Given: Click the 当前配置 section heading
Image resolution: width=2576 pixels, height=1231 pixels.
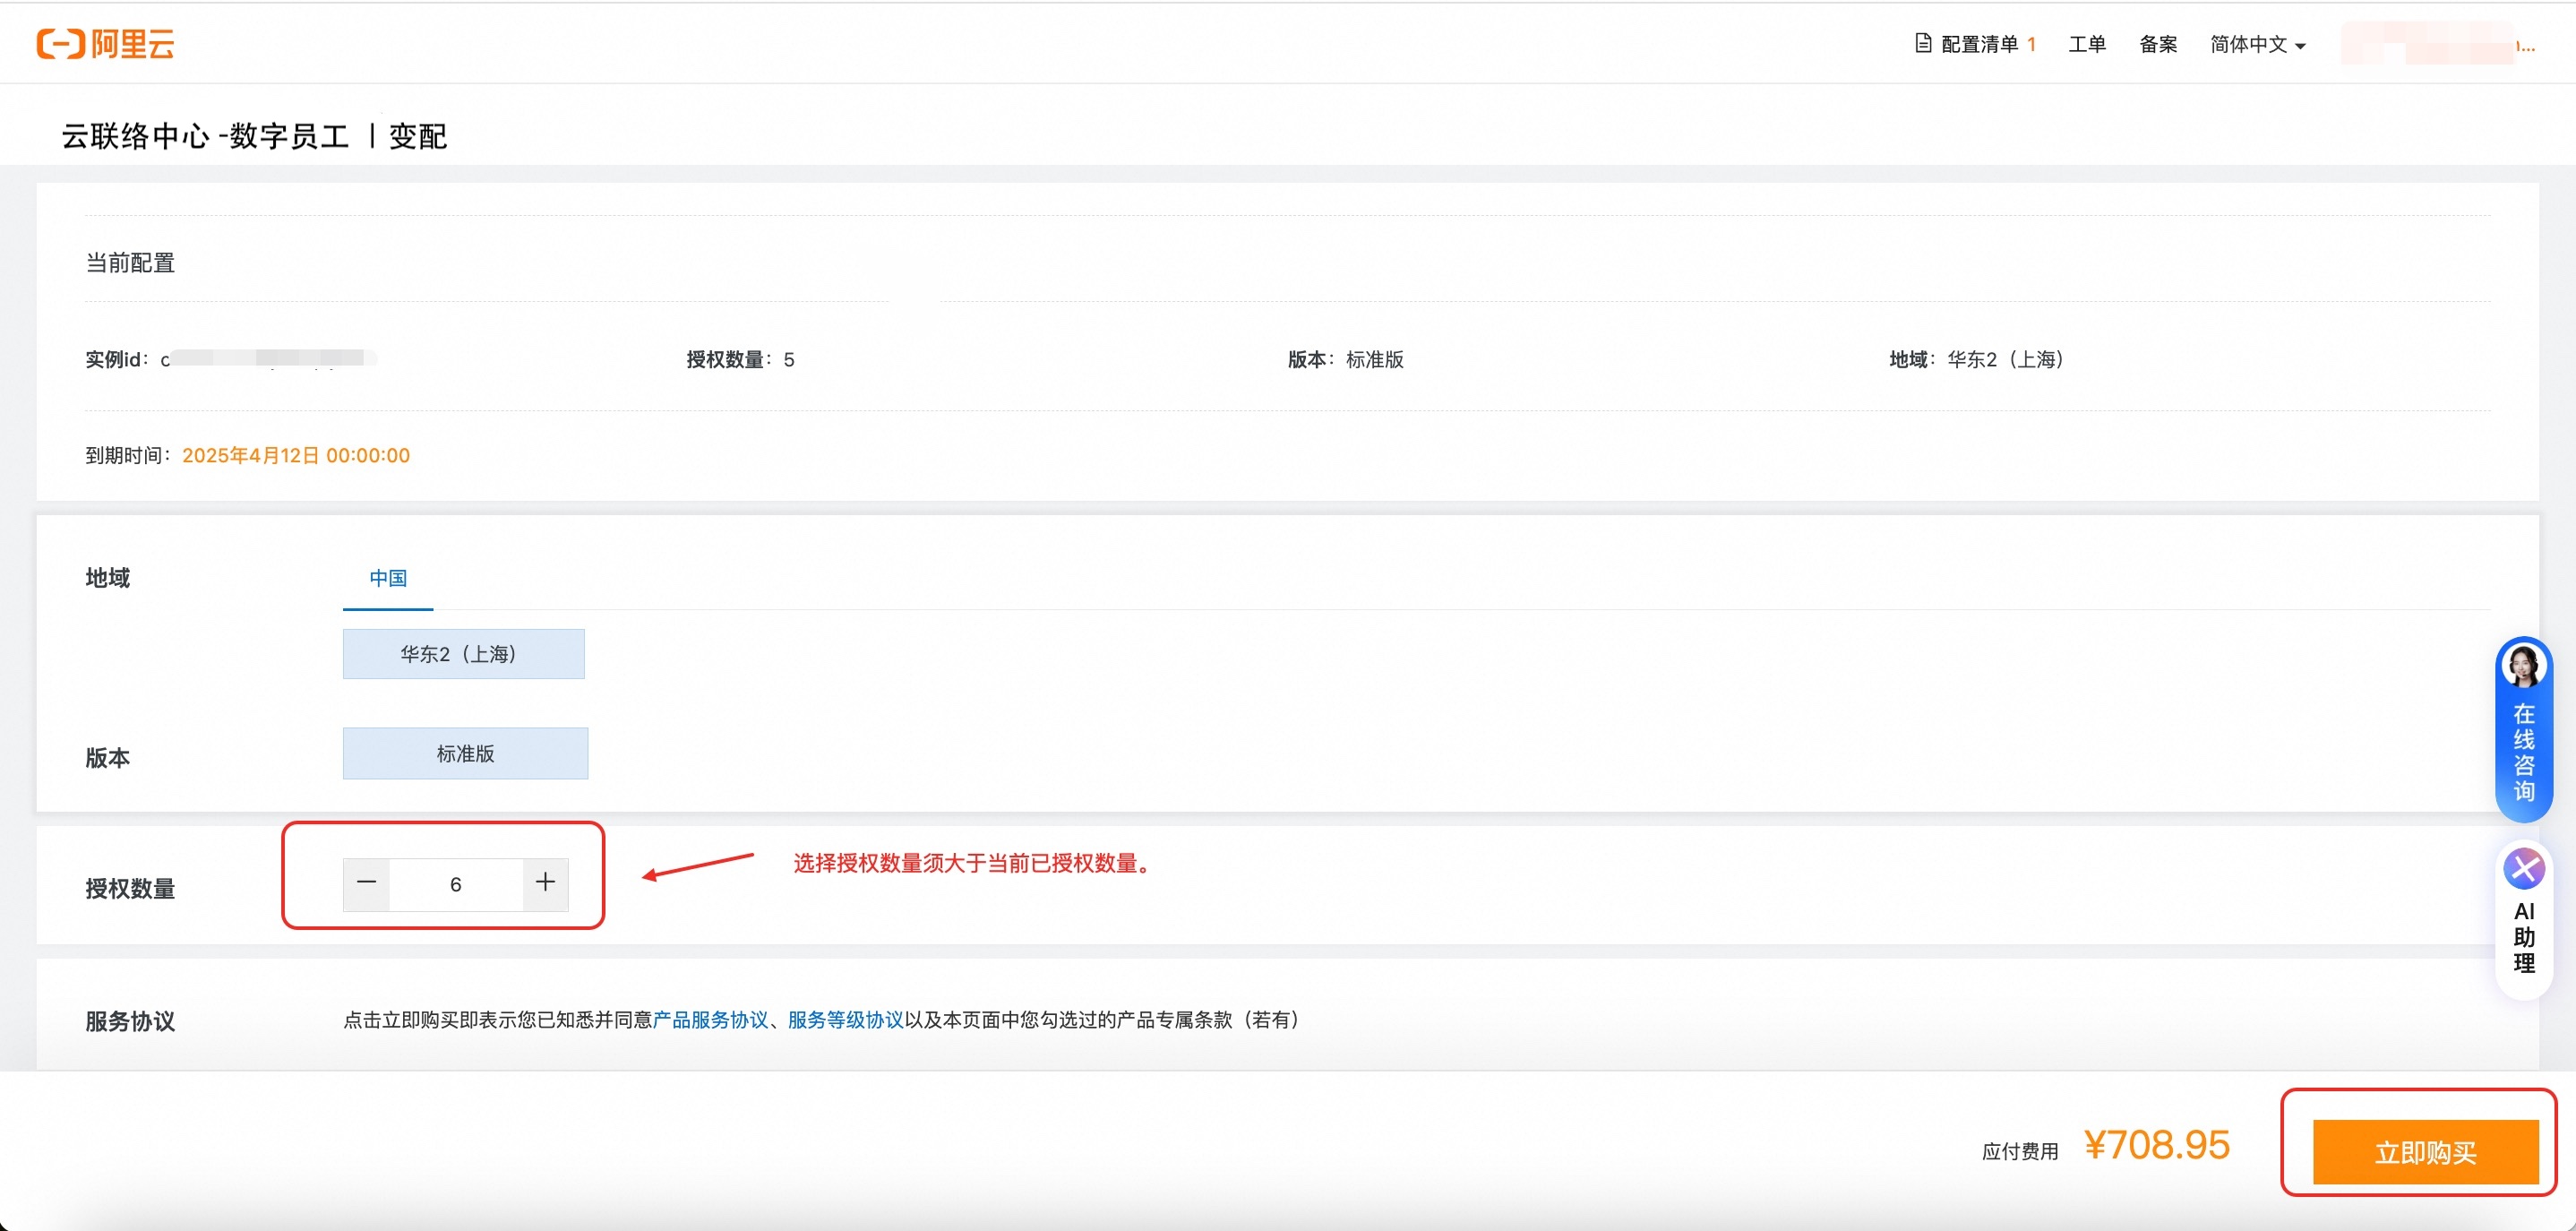Looking at the screenshot, I should point(130,263).
